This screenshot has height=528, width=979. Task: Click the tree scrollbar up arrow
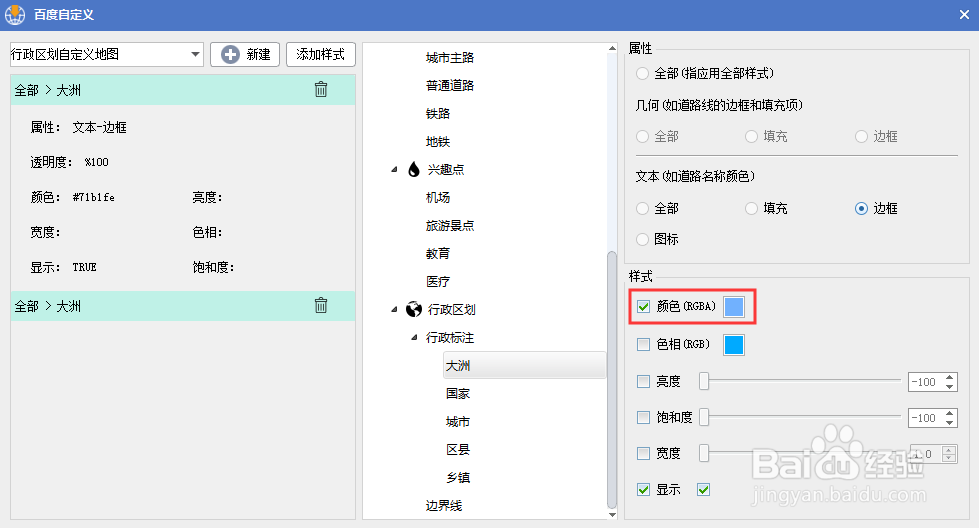coord(612,48)
